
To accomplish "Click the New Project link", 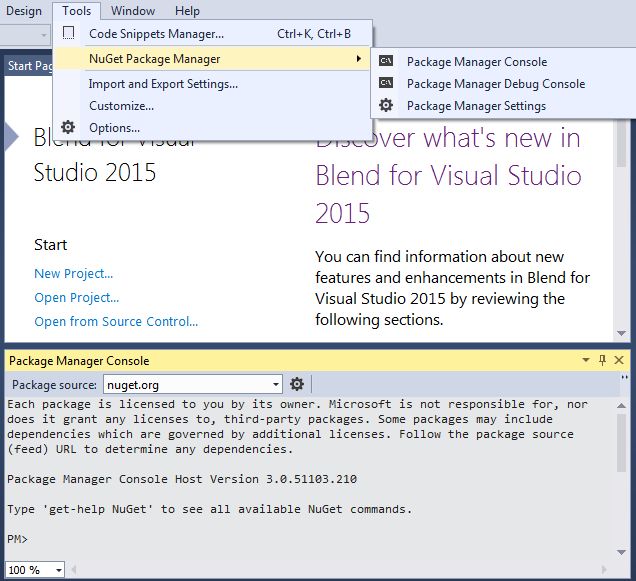I will tap(73, 273).
